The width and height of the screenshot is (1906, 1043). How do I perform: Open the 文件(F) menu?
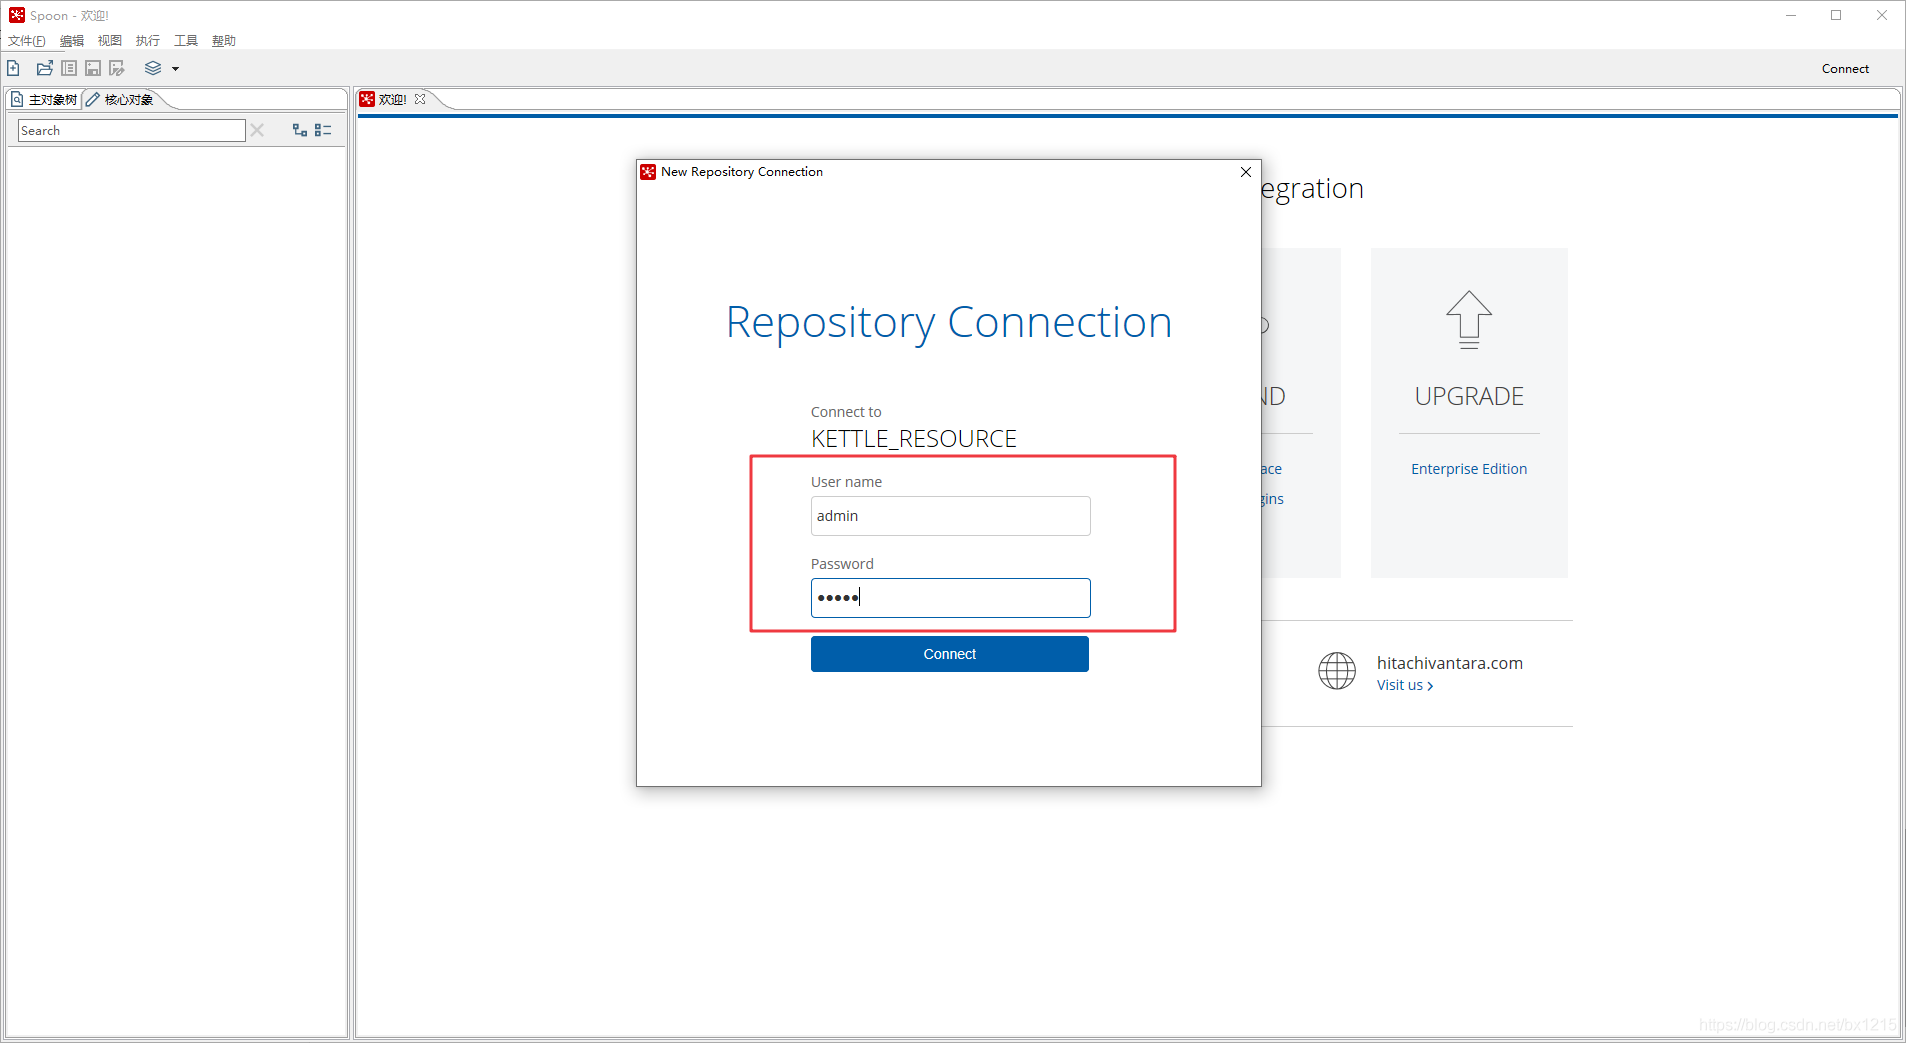(x=27, y=41)
